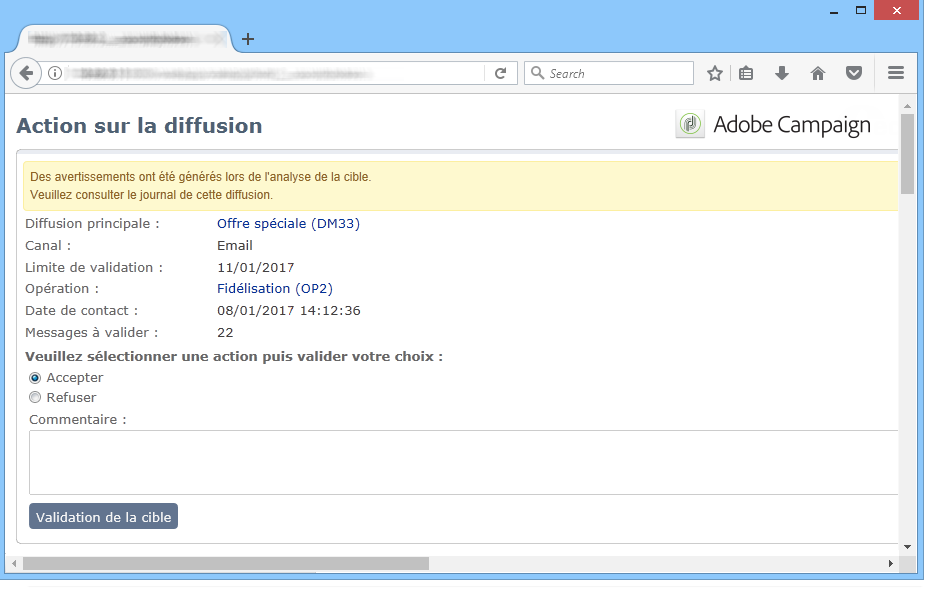The image size is (951, 599).
Task: Click the site information icon in address bar
Action: pos(56,73)
